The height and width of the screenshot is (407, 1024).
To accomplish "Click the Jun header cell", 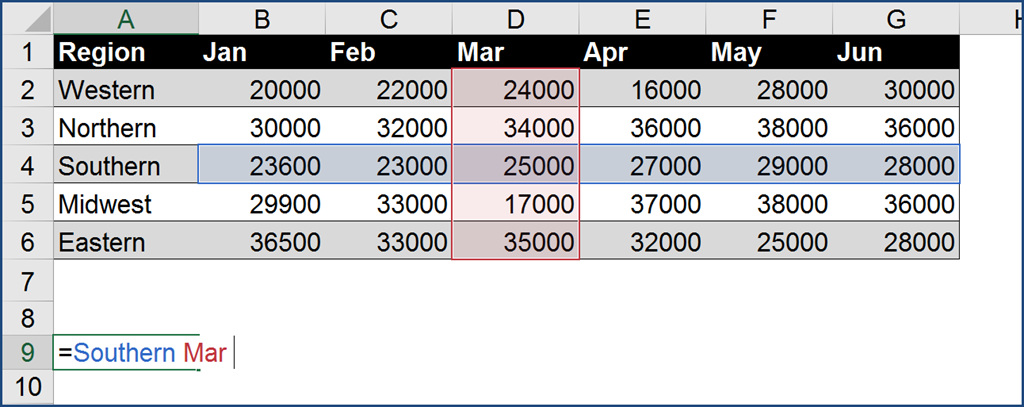I will (x=897, y=53).
